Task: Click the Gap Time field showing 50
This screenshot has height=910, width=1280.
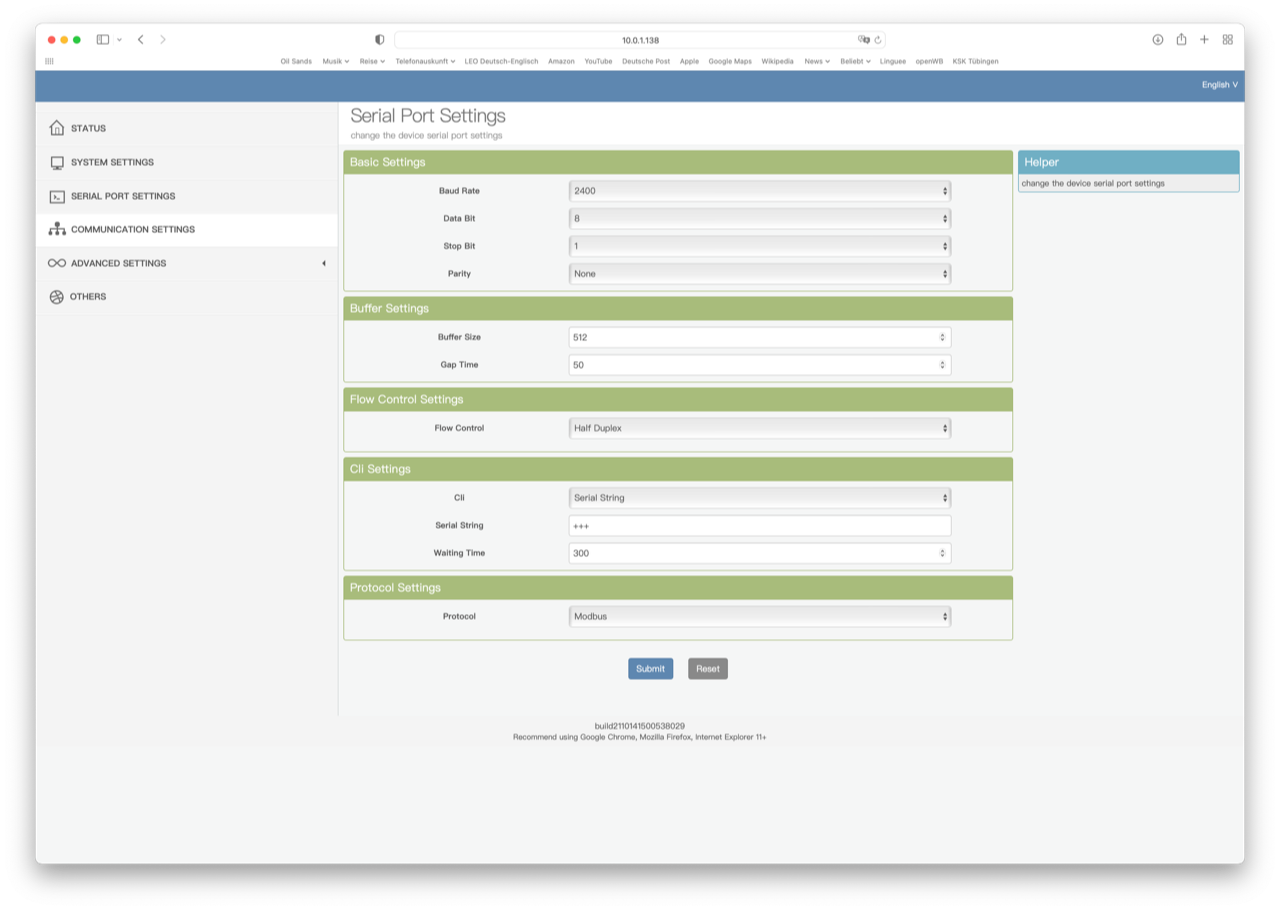Action: click(x=759, y=365)
